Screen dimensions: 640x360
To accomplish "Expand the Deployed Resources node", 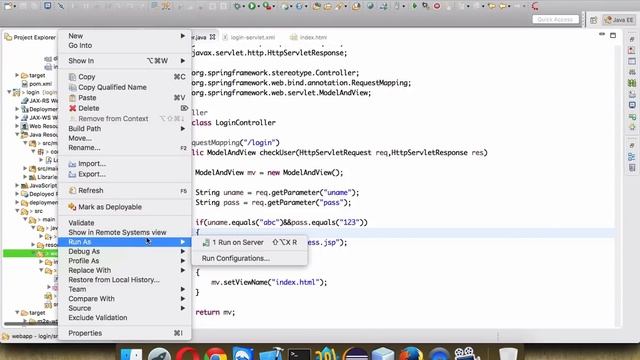I will (x=17, y=194).
